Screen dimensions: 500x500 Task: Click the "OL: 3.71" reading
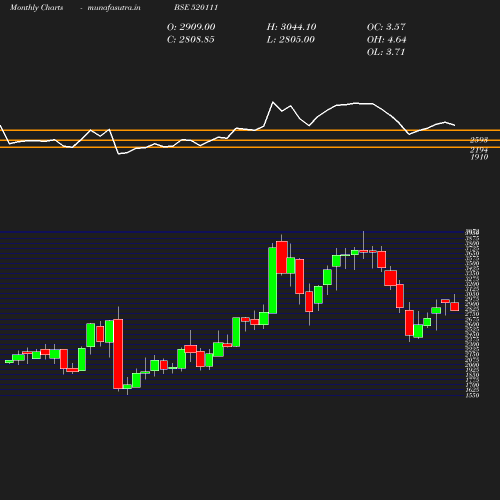(386, 52)
